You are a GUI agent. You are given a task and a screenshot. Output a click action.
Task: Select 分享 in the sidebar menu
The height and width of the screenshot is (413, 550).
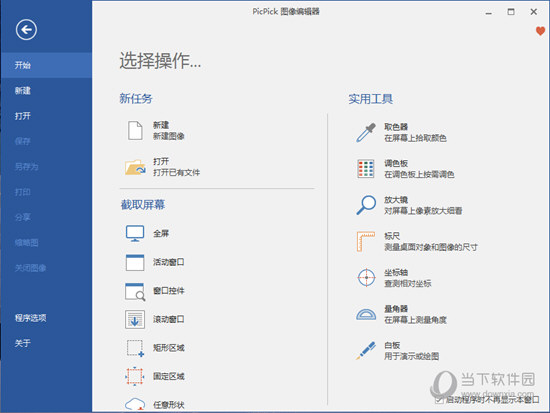46,218
